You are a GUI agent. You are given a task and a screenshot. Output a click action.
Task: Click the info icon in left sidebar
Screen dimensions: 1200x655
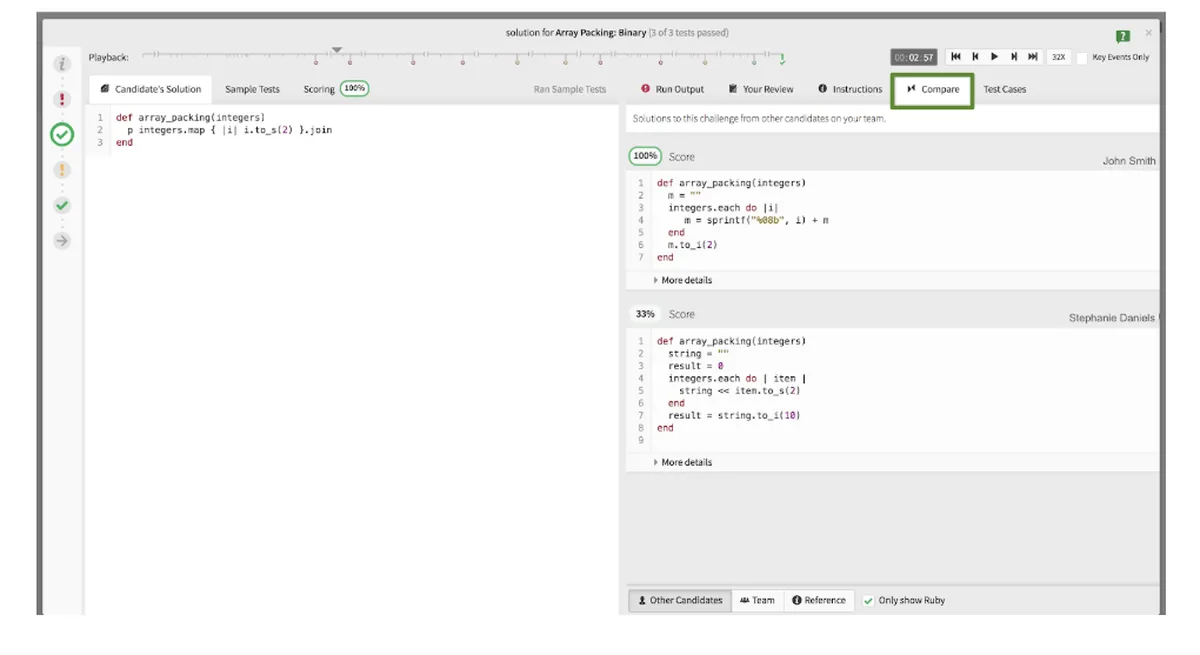pyautogui.click(x=62, y=63)
